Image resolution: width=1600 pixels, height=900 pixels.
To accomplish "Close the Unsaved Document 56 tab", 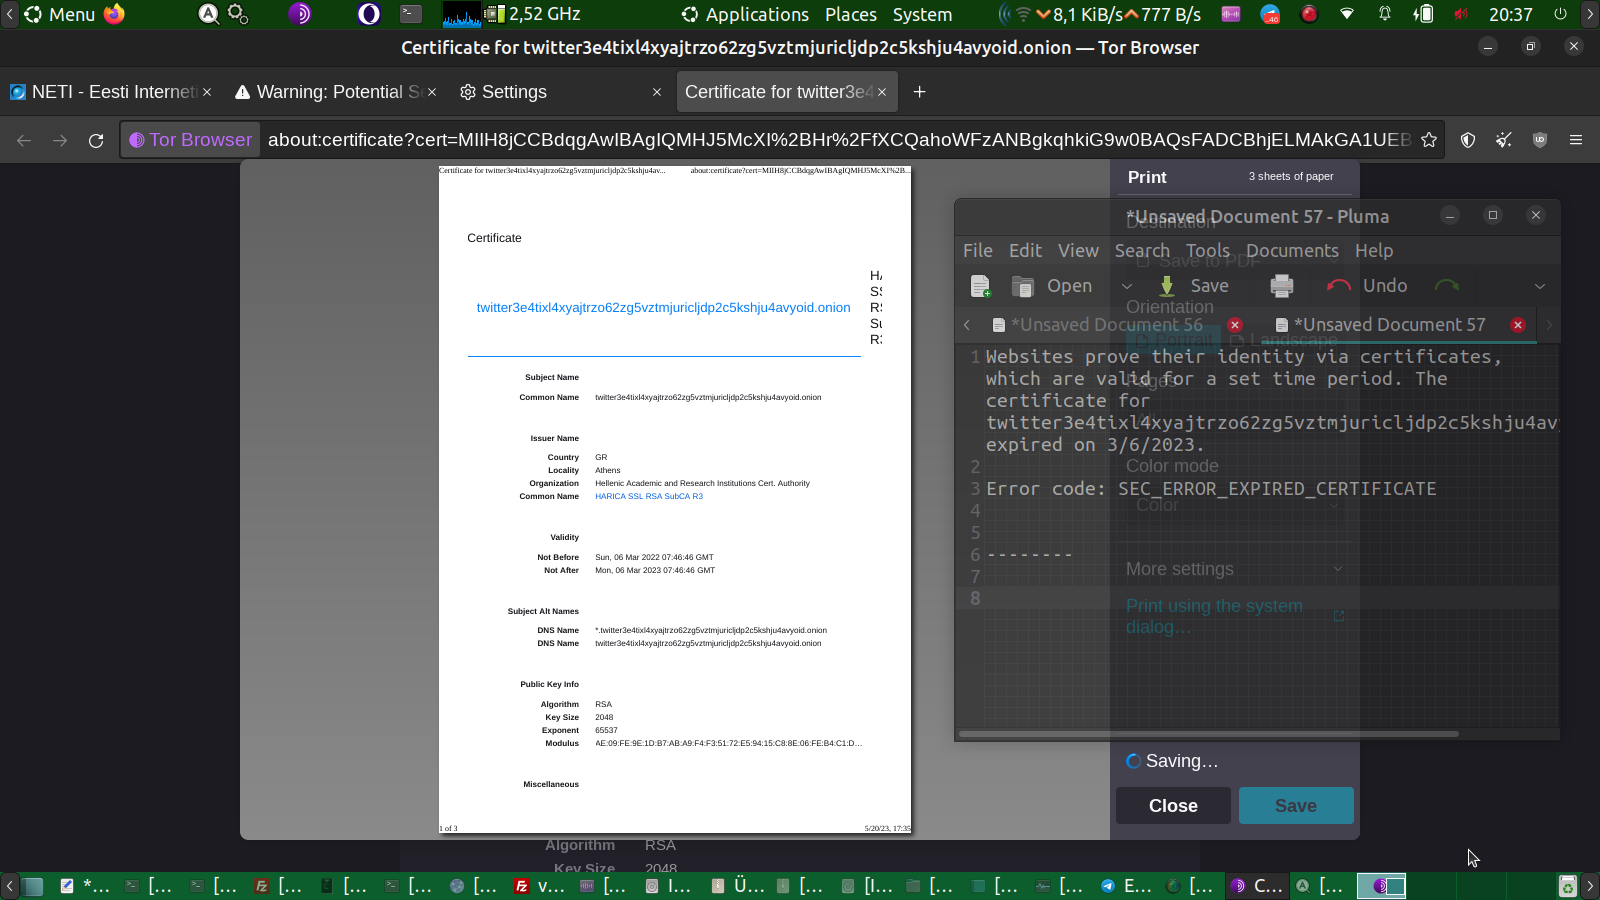I will (1235, 325).
